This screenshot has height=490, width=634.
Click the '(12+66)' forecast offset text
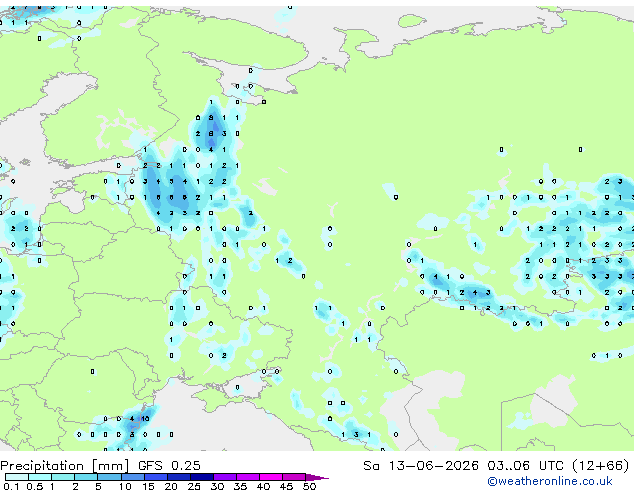(x=601, y=466)
